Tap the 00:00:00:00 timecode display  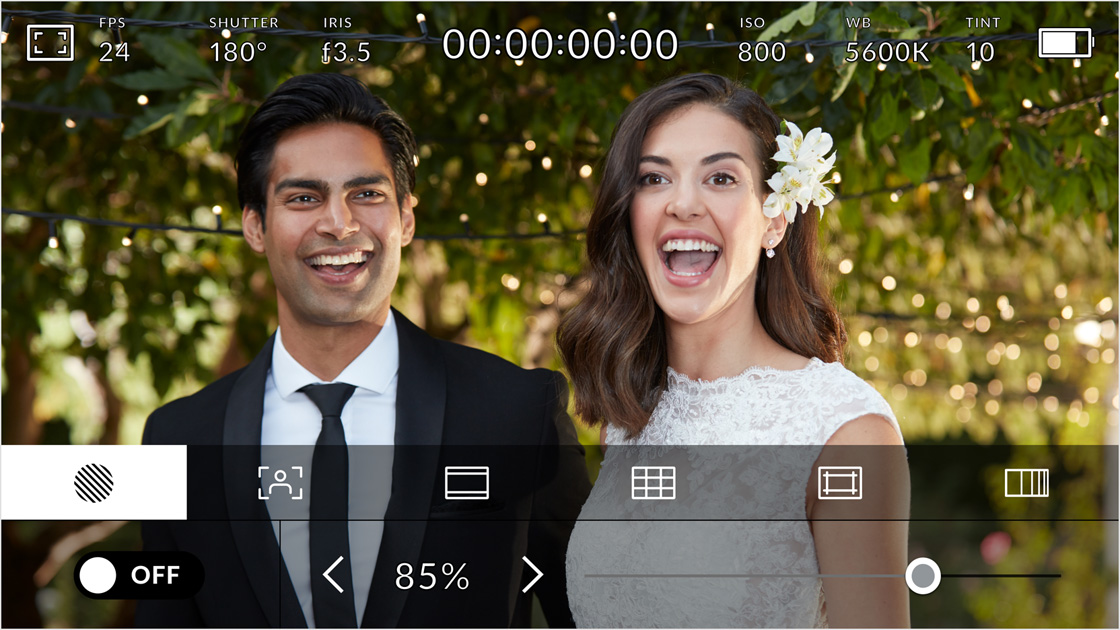coord(560,44)
